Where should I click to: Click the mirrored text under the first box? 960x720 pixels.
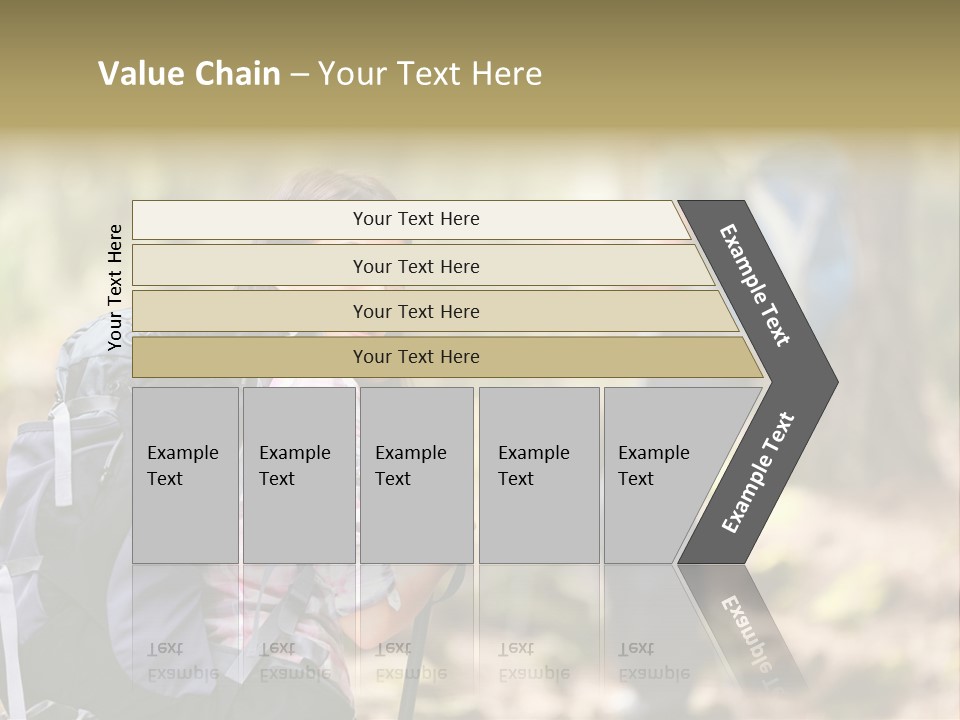pyautogui.click(x=183, y=660)
